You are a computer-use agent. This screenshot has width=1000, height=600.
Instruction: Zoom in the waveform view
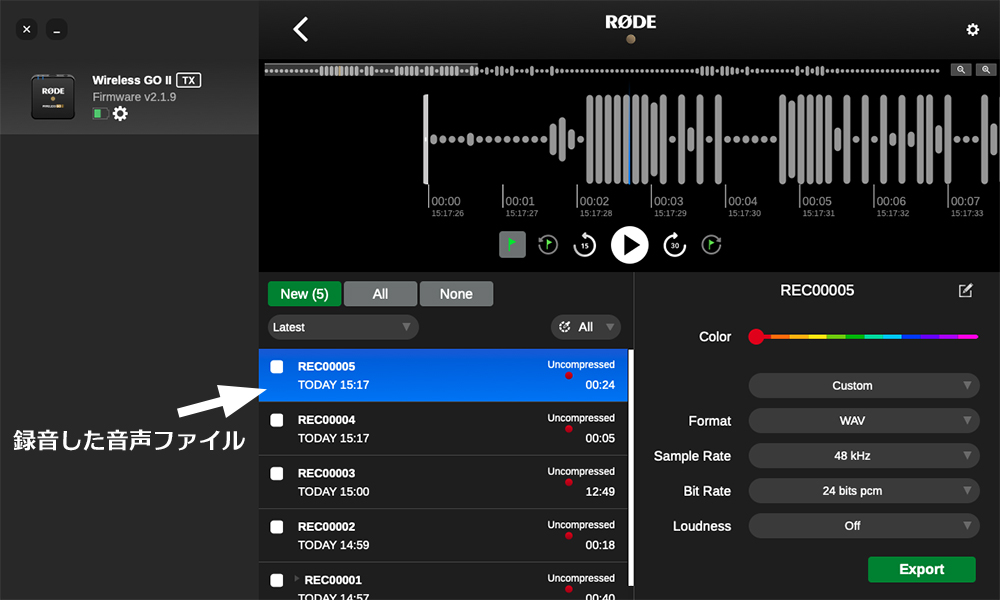click(x=986, y=70)
